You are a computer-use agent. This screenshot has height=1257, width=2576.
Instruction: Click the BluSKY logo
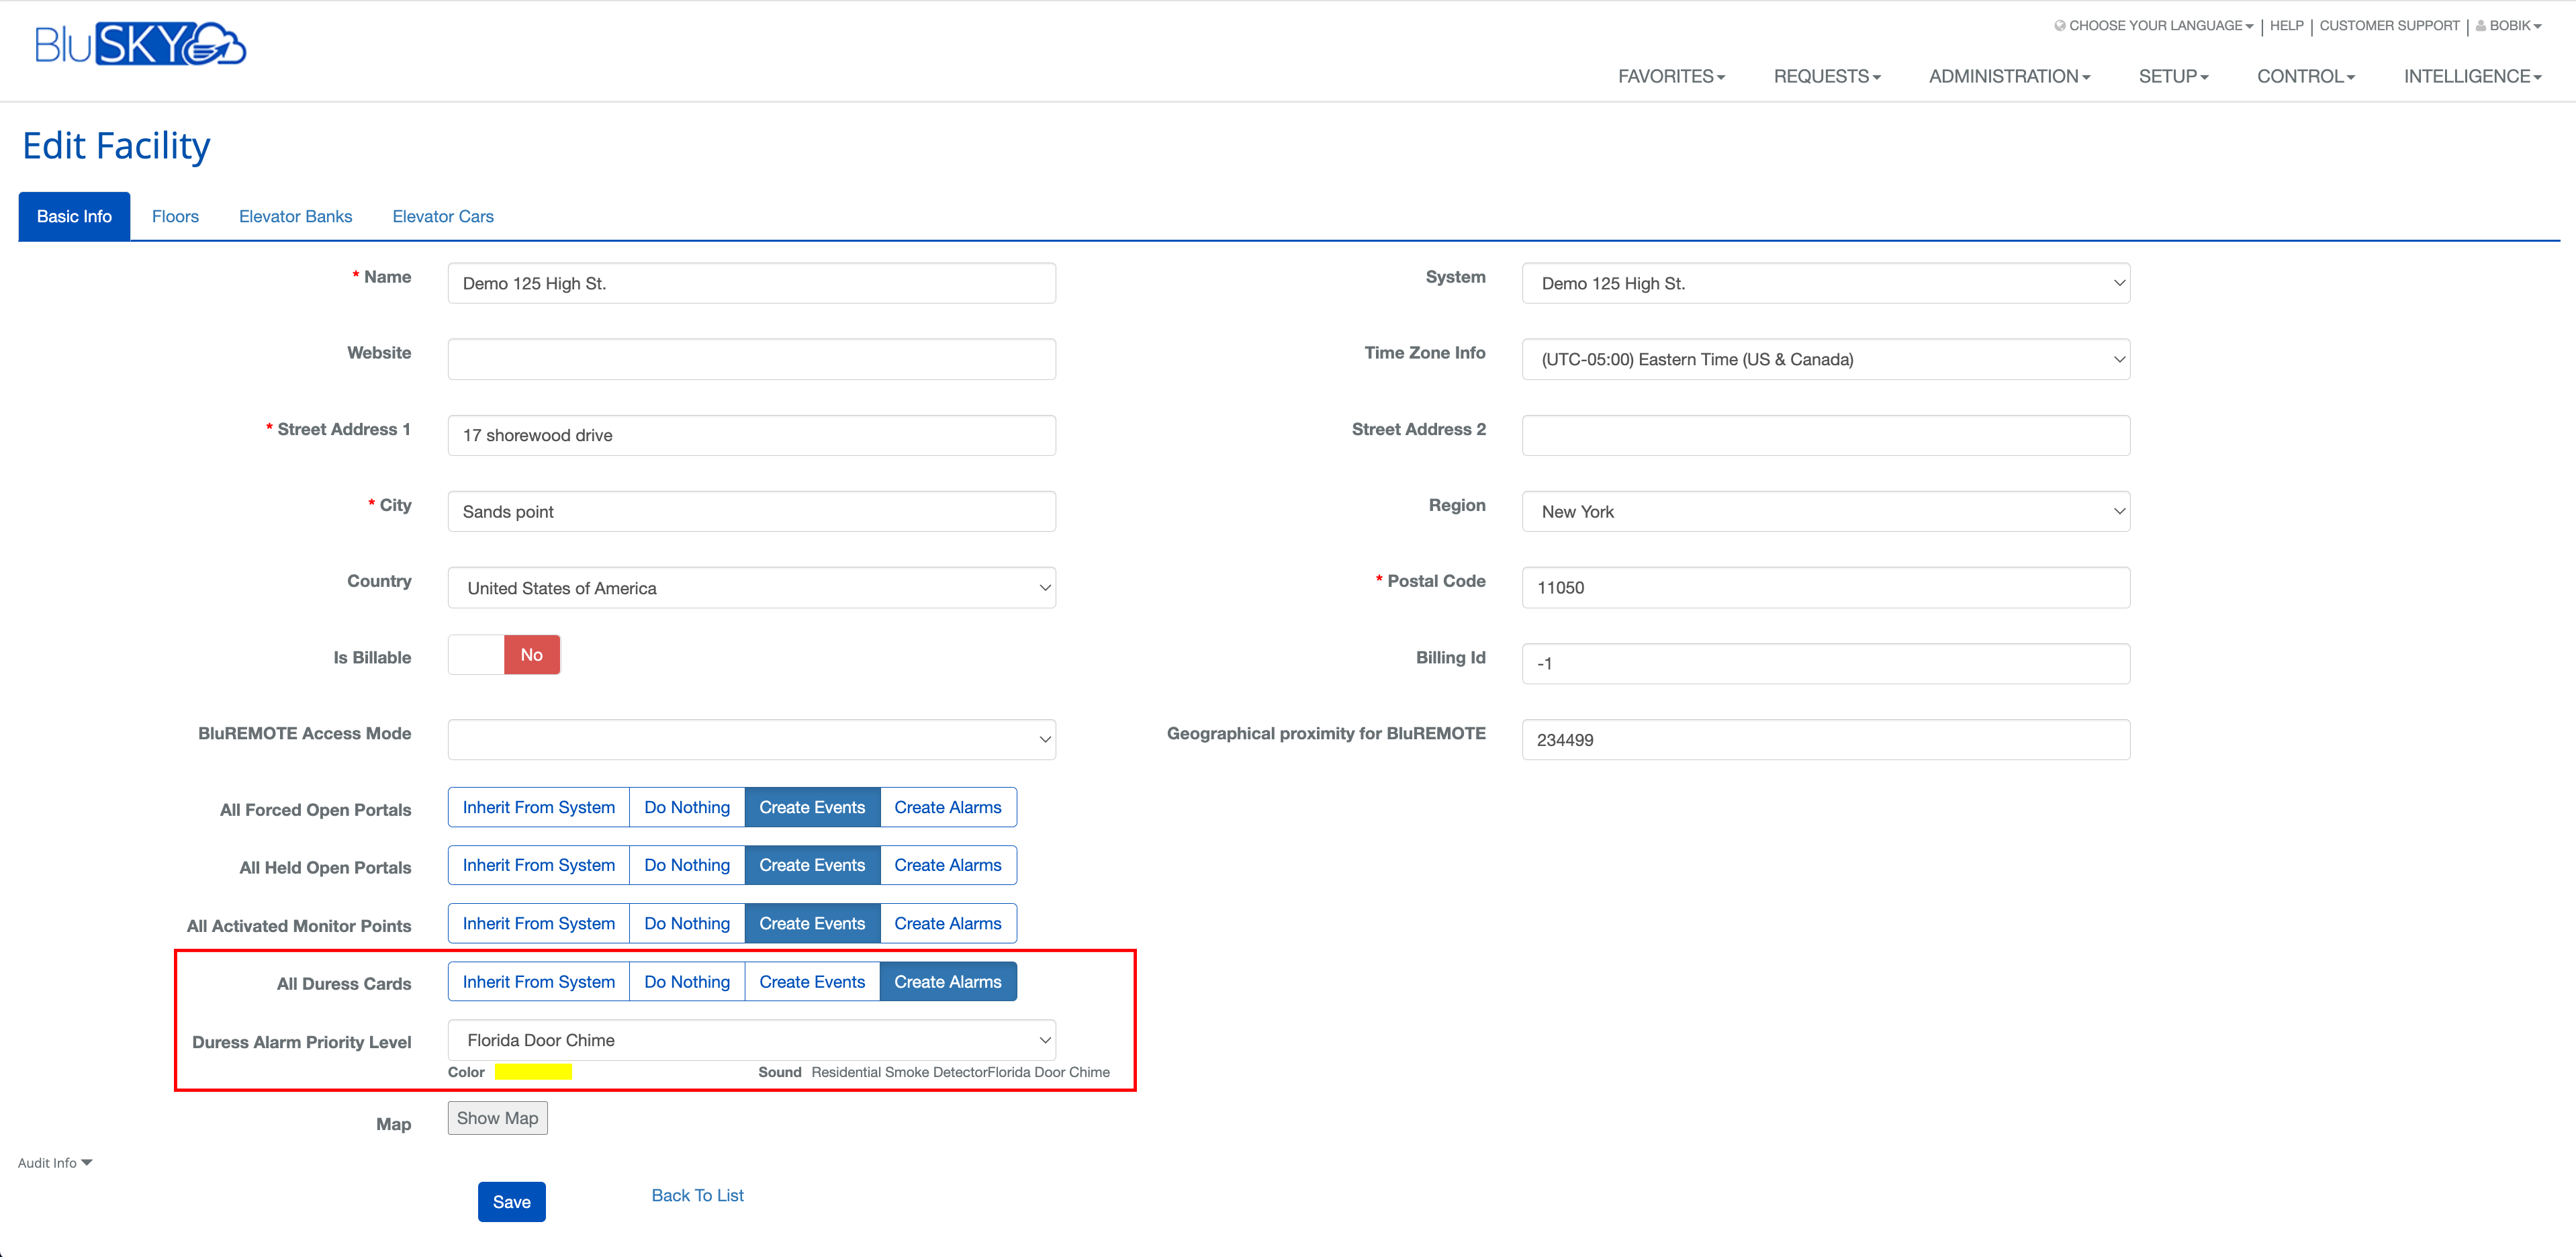click(140, 44)
